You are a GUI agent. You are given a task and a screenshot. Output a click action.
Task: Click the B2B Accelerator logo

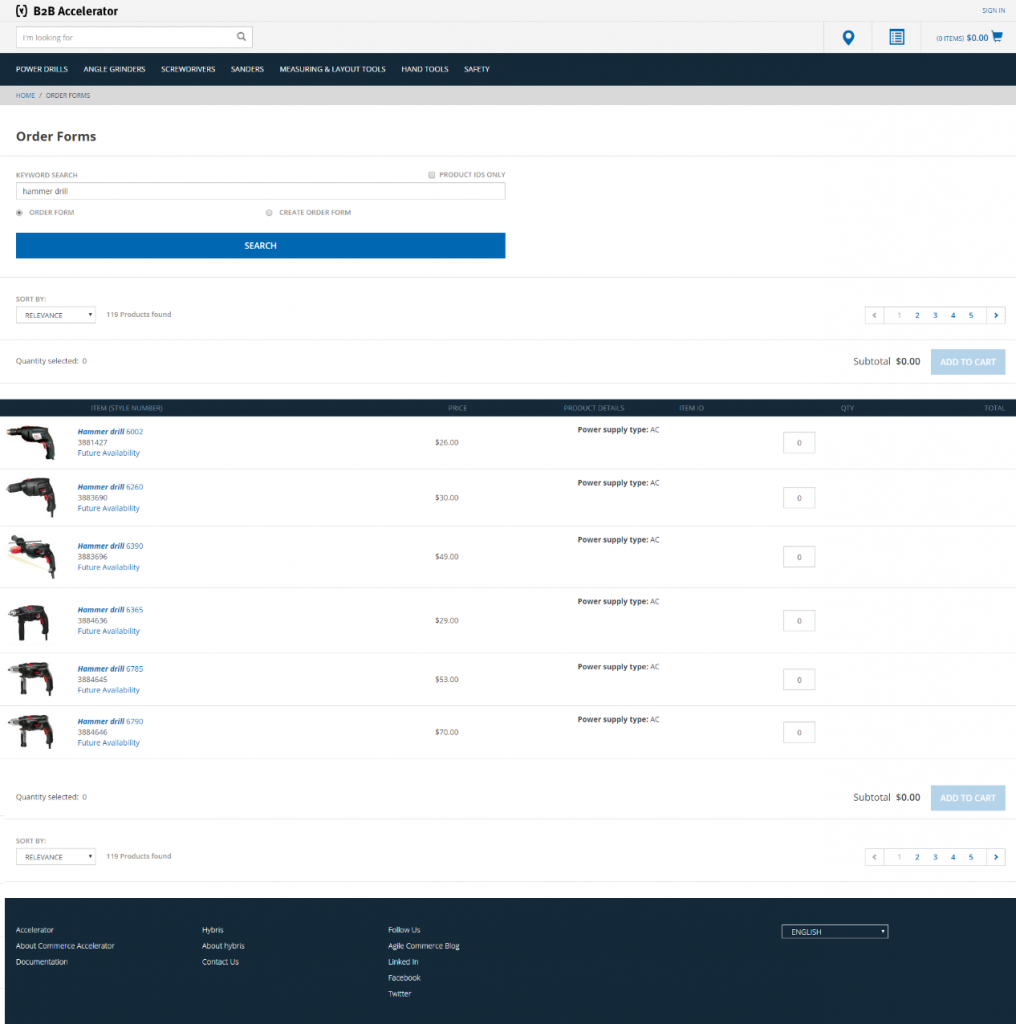[67, 11]
